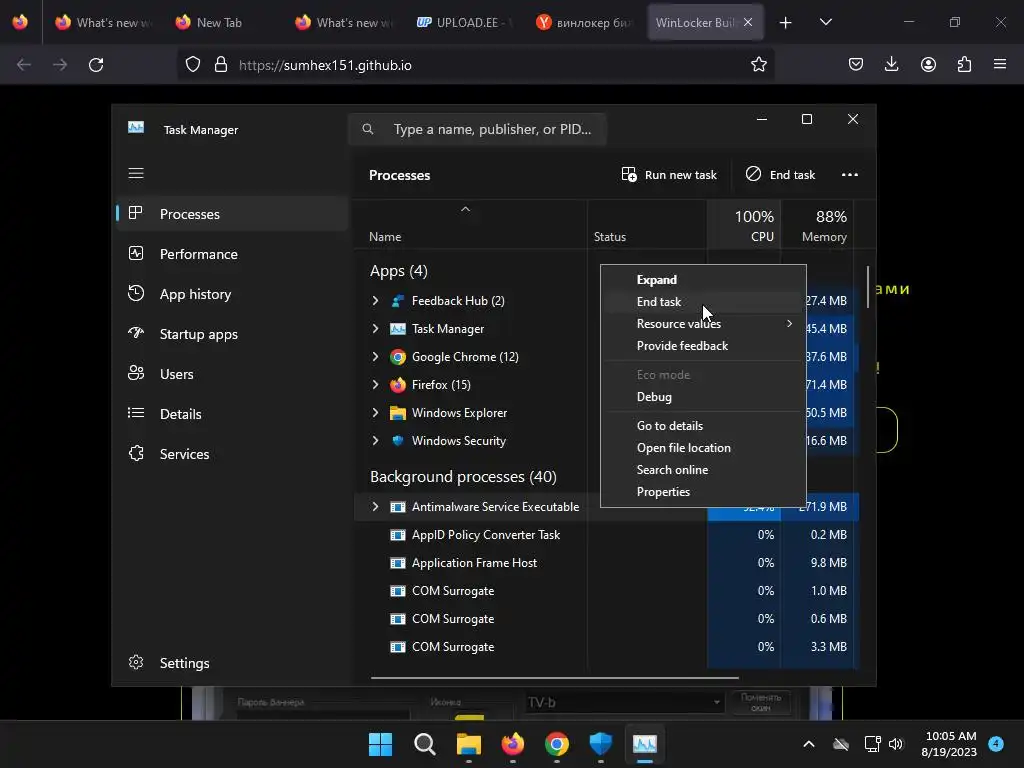
Task: Close the WinLocker Builder tab
Action: [x=748, y=22]
